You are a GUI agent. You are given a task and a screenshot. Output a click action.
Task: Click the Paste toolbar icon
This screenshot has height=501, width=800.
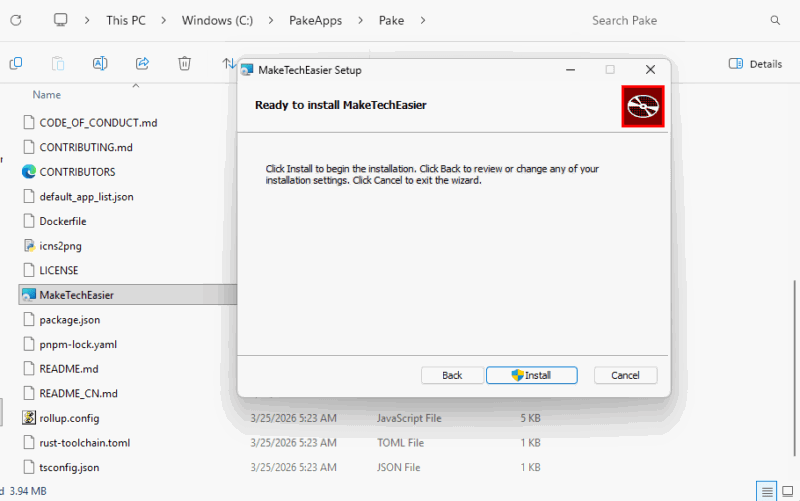pyautogui.click(x=58, y=63)
